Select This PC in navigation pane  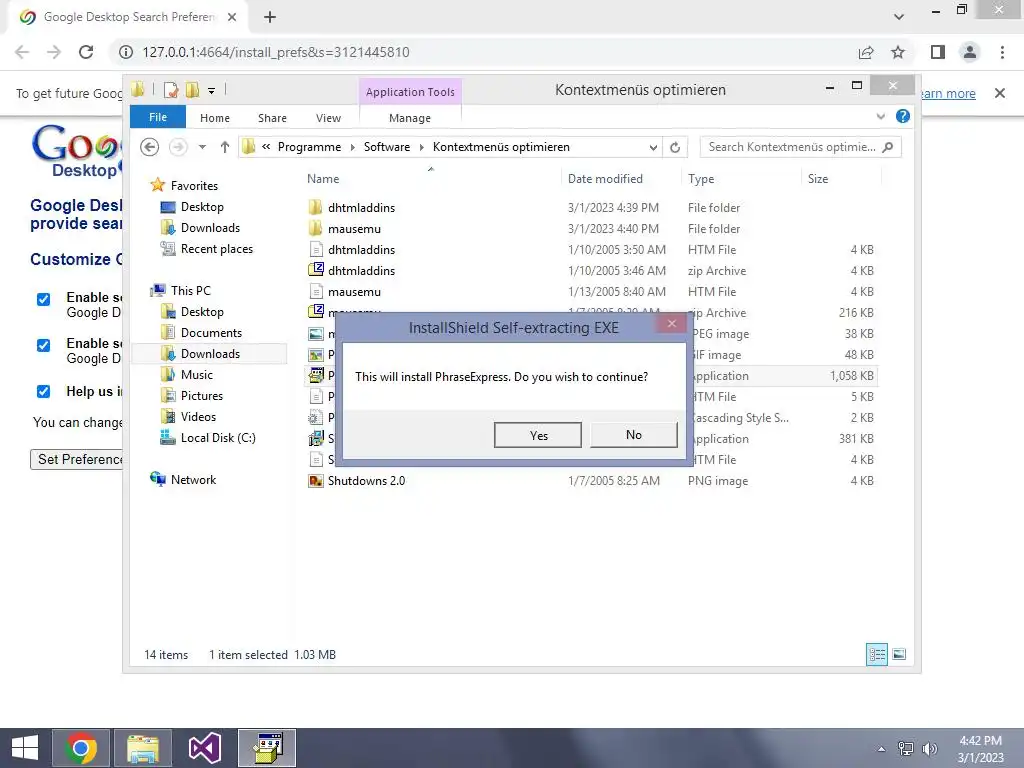tap(191, 291)
